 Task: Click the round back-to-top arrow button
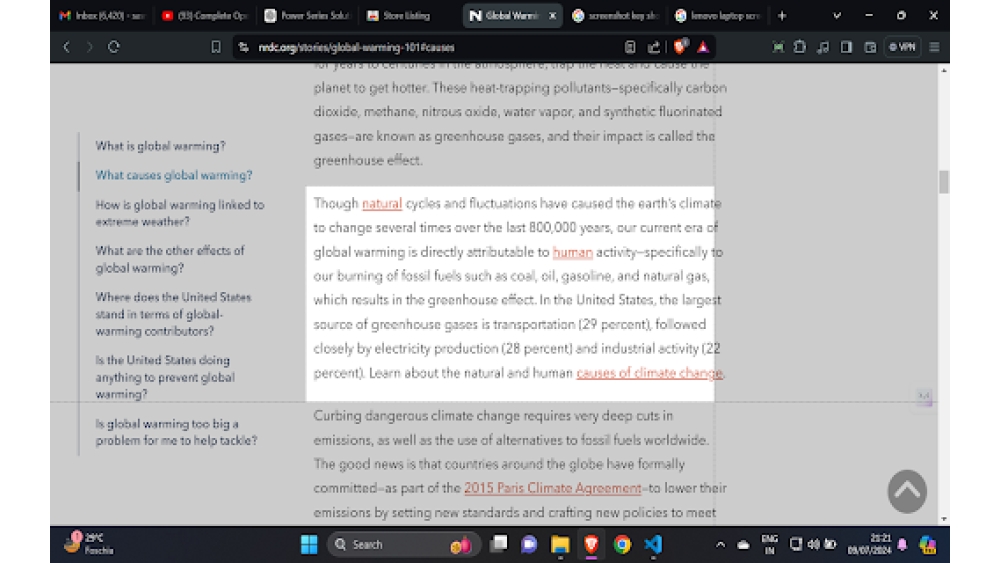click(907, 491)
